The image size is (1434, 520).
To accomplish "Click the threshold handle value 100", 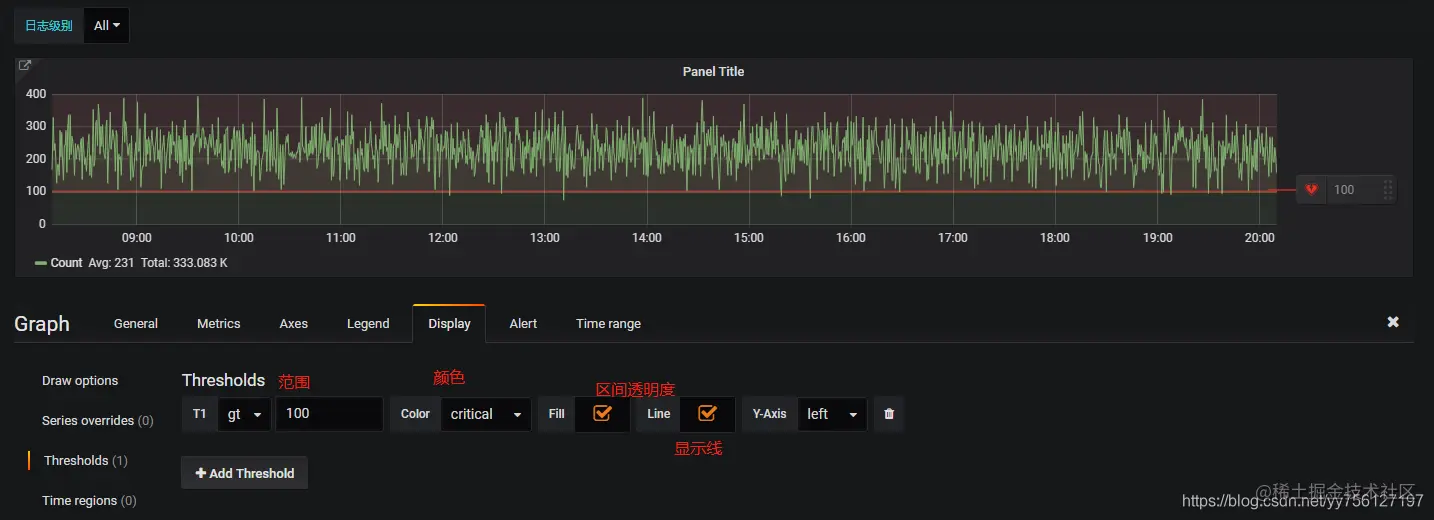I will (x=1344, y=190).
